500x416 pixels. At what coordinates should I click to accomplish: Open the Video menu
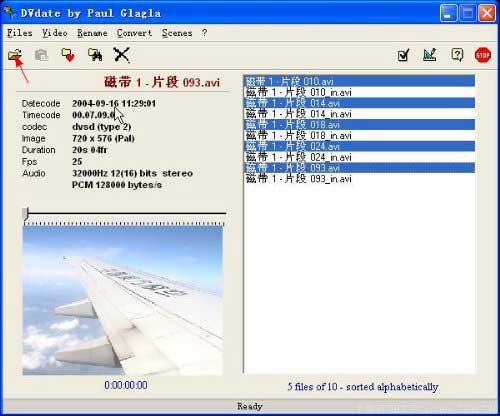click(55, 33)
